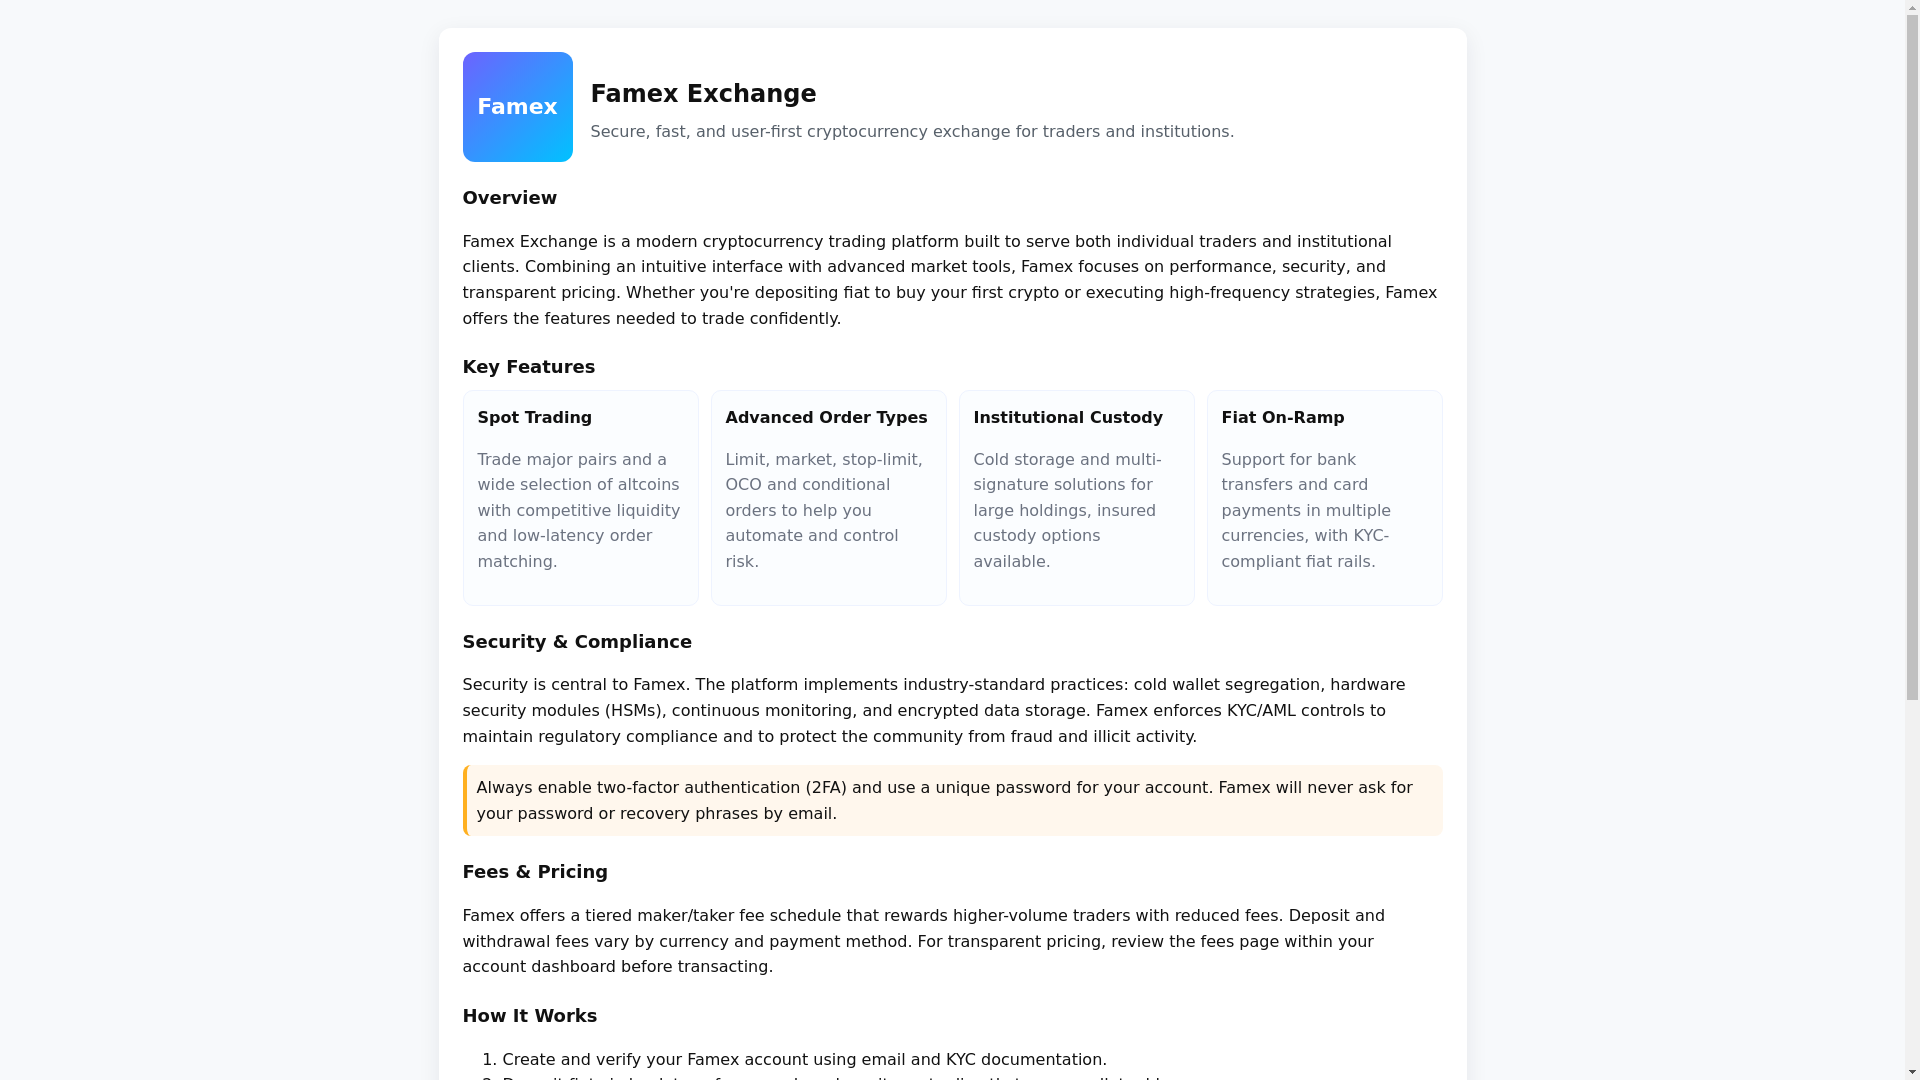Select the Overview section heading

tap(509, 198)
